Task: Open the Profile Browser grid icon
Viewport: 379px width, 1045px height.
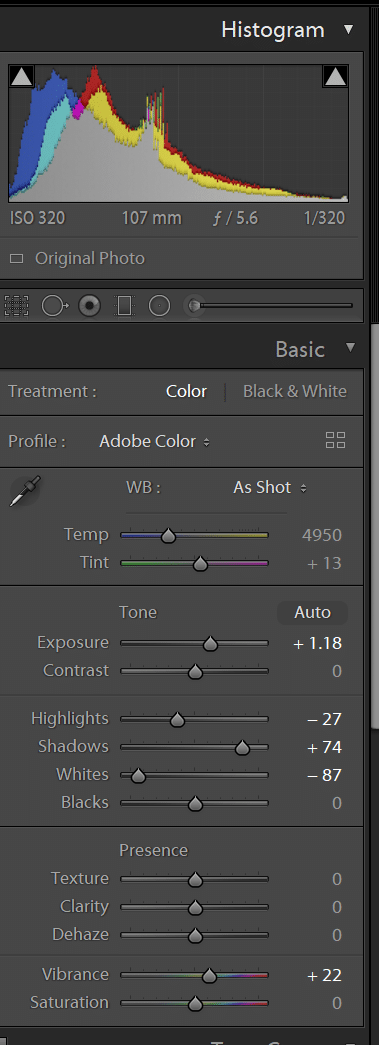Action: point(335,441)
